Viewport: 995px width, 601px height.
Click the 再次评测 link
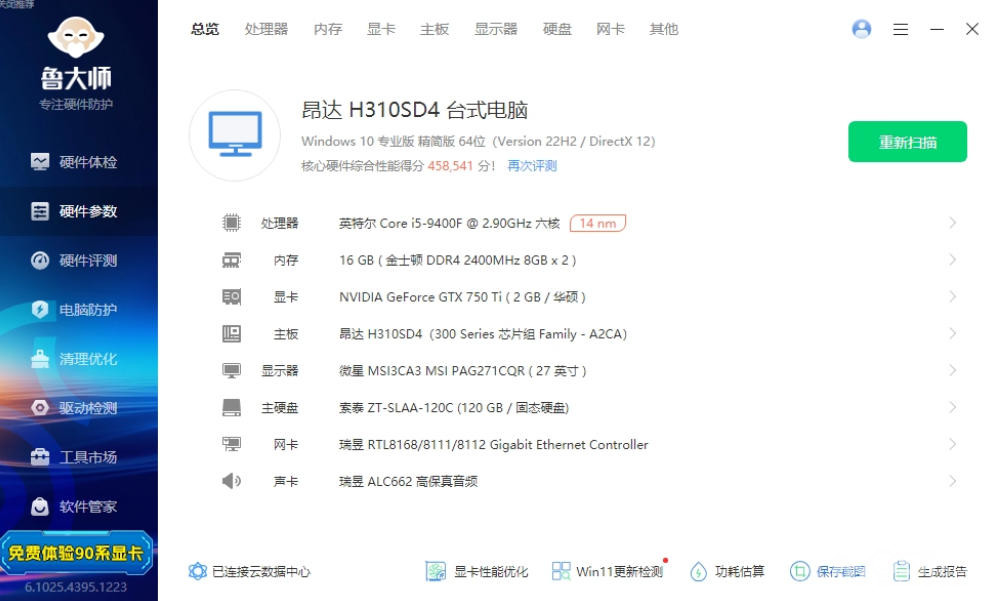pos(532,166)
